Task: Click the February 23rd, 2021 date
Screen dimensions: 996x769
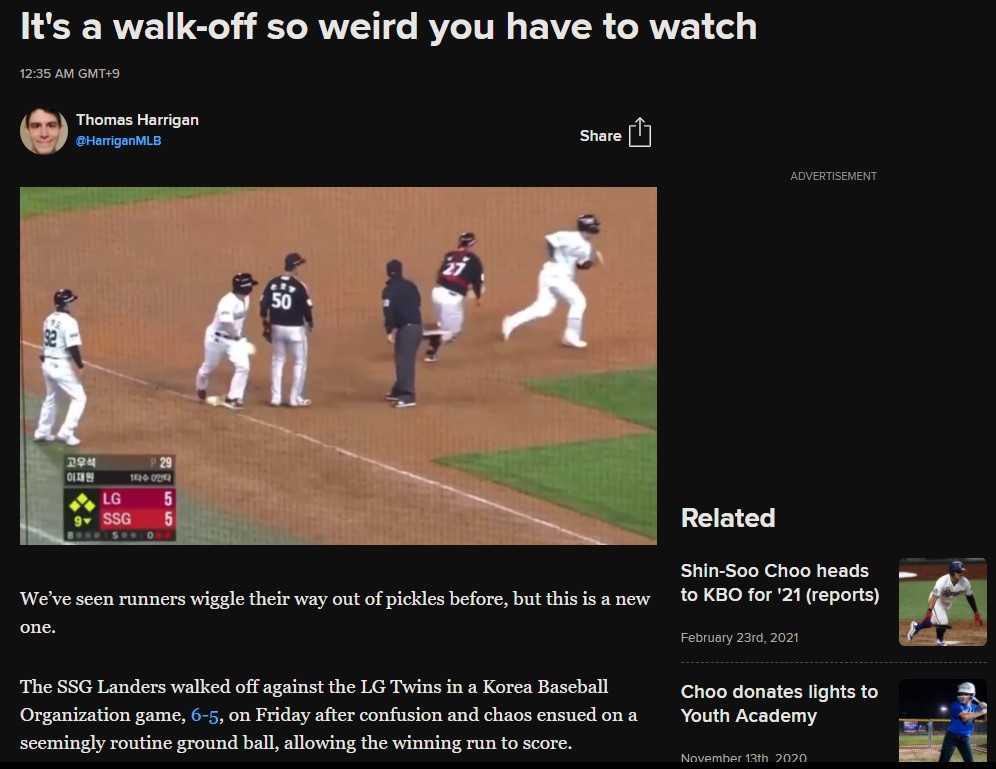Action: pos(739,638)
